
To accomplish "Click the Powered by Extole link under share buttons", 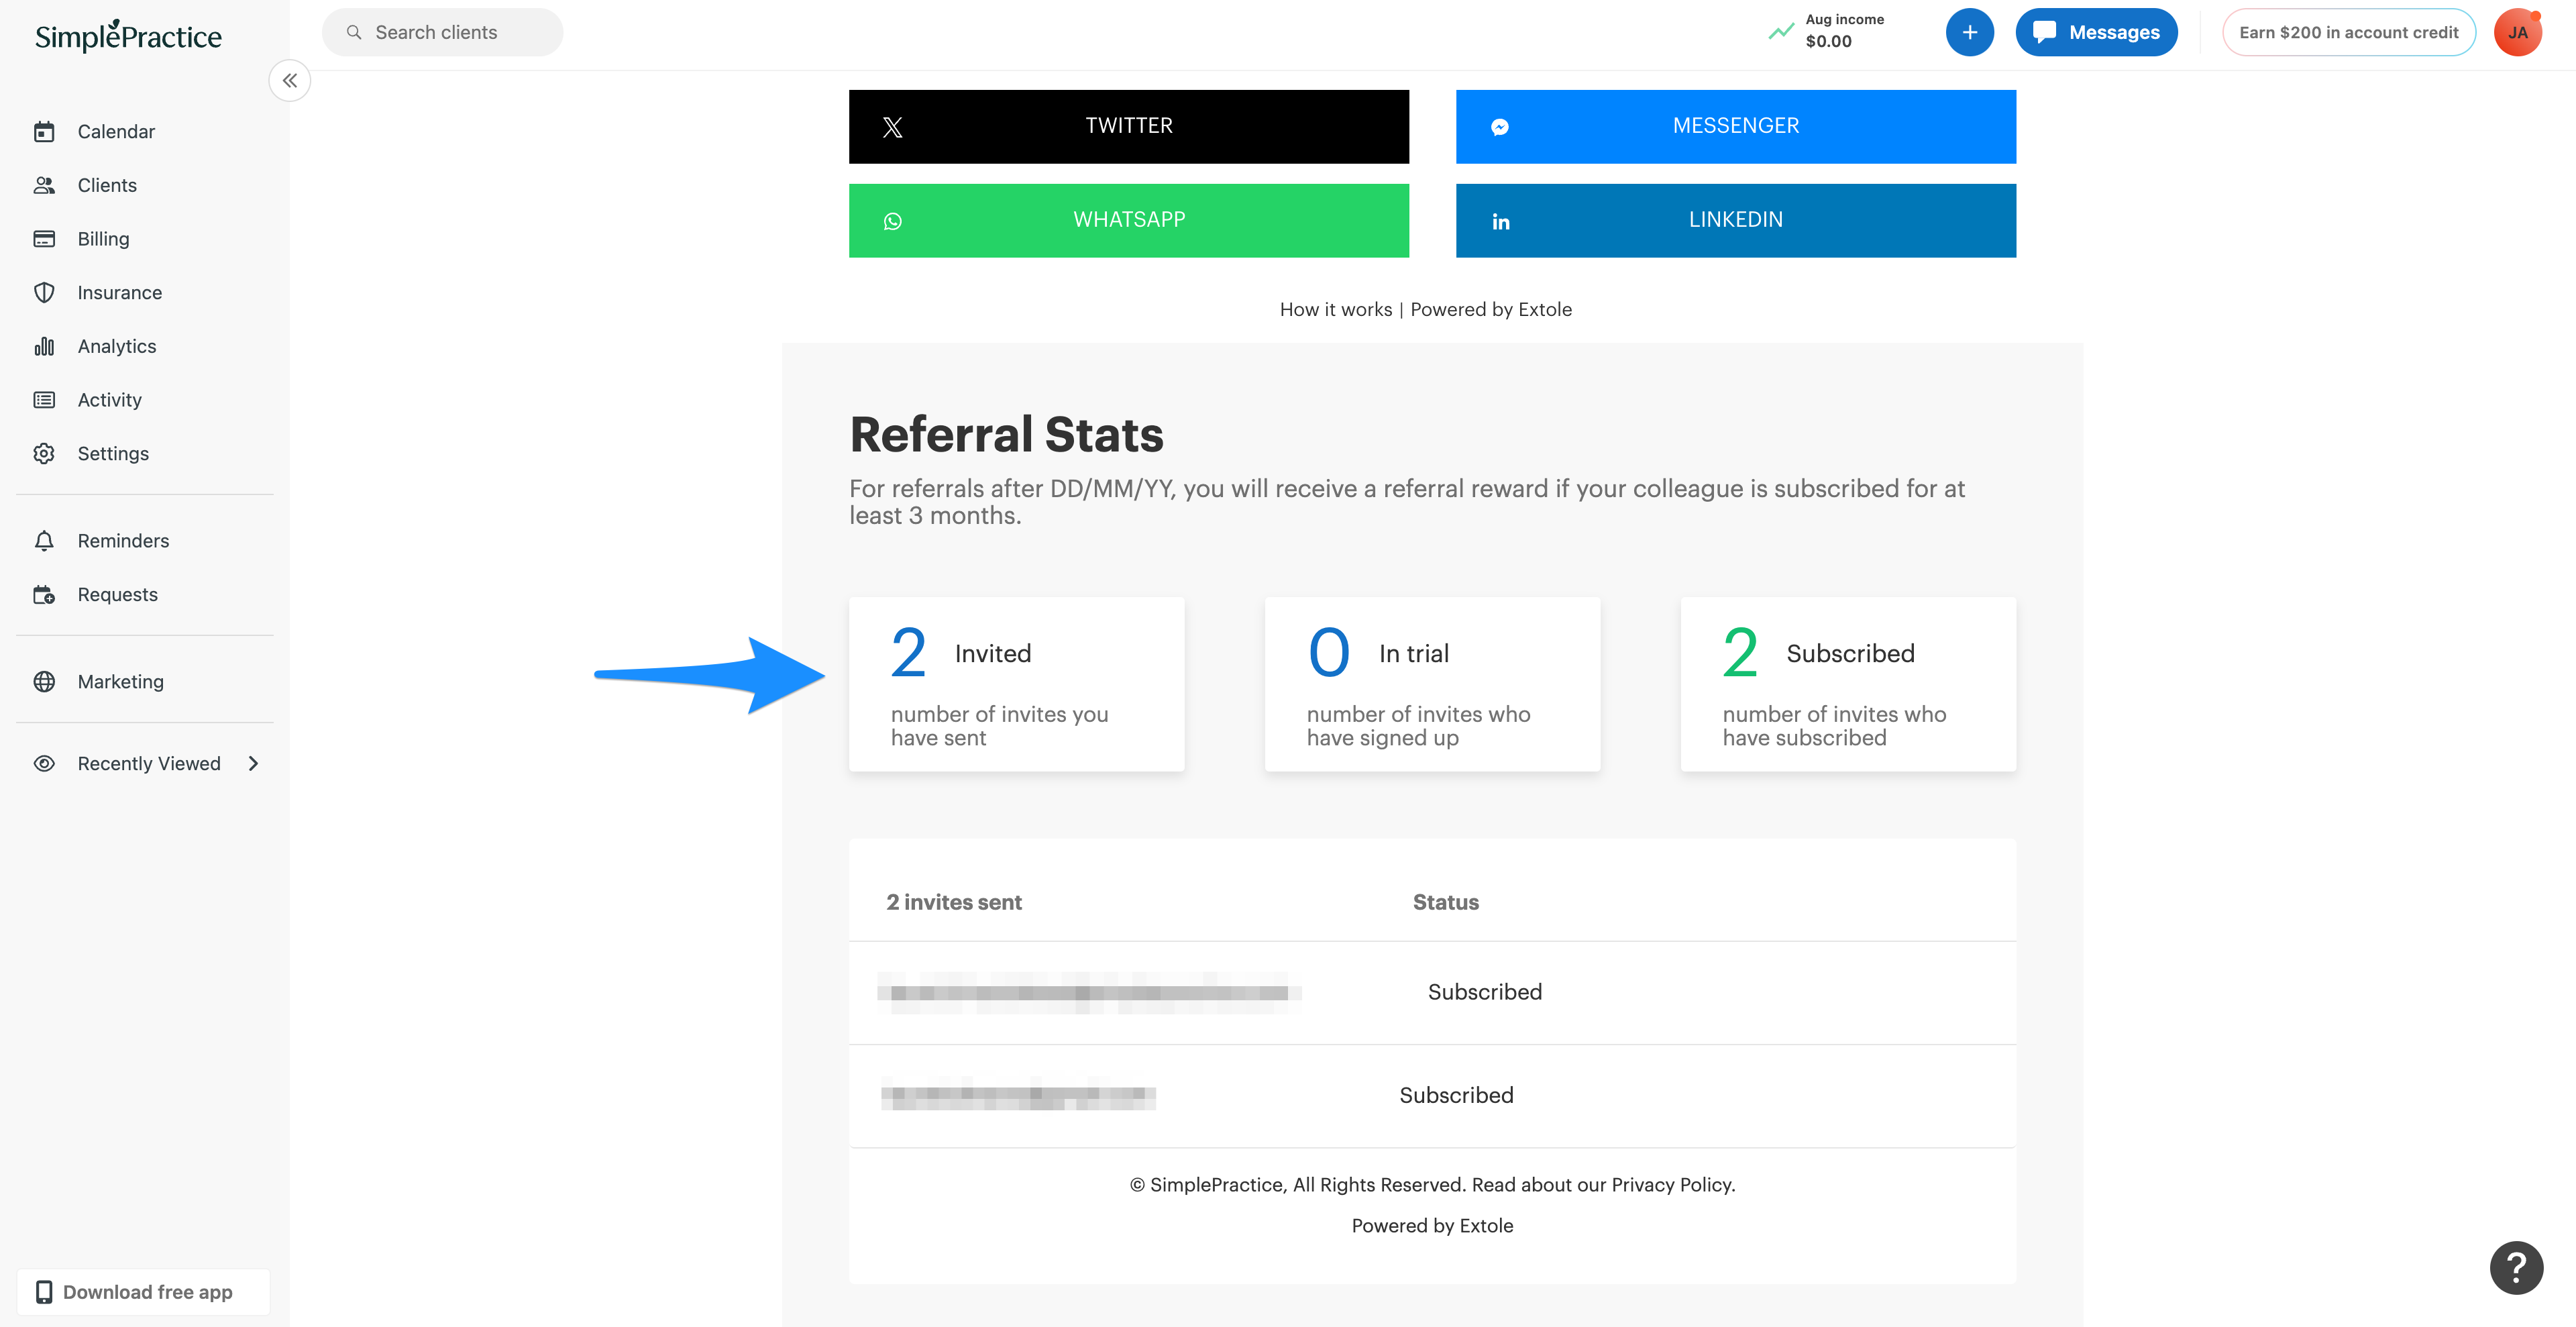I will (x=1490, y=309).
